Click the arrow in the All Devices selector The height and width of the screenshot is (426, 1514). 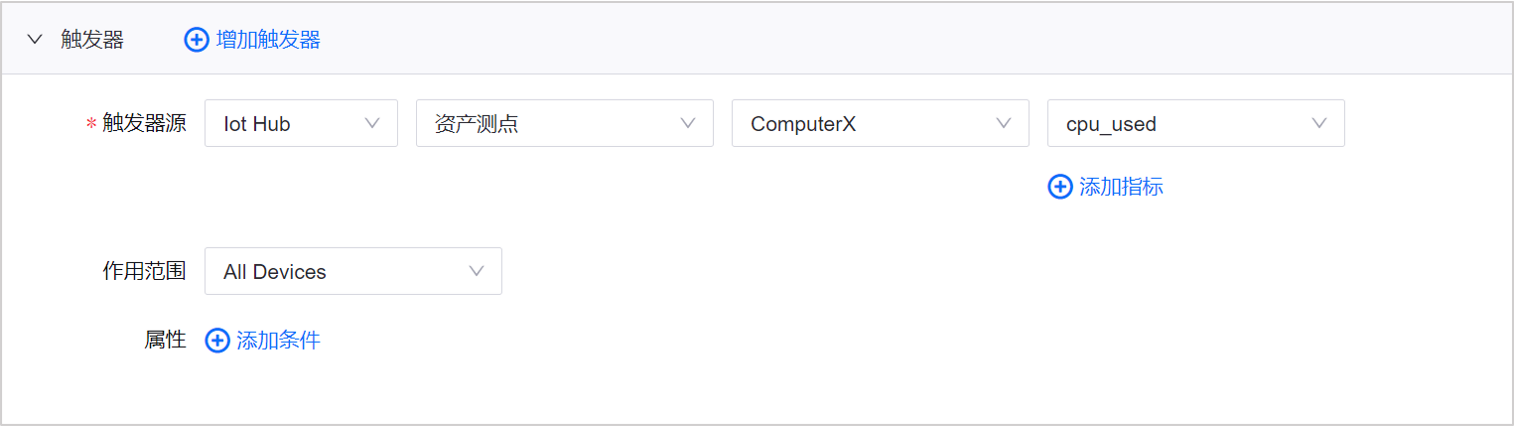477,272
